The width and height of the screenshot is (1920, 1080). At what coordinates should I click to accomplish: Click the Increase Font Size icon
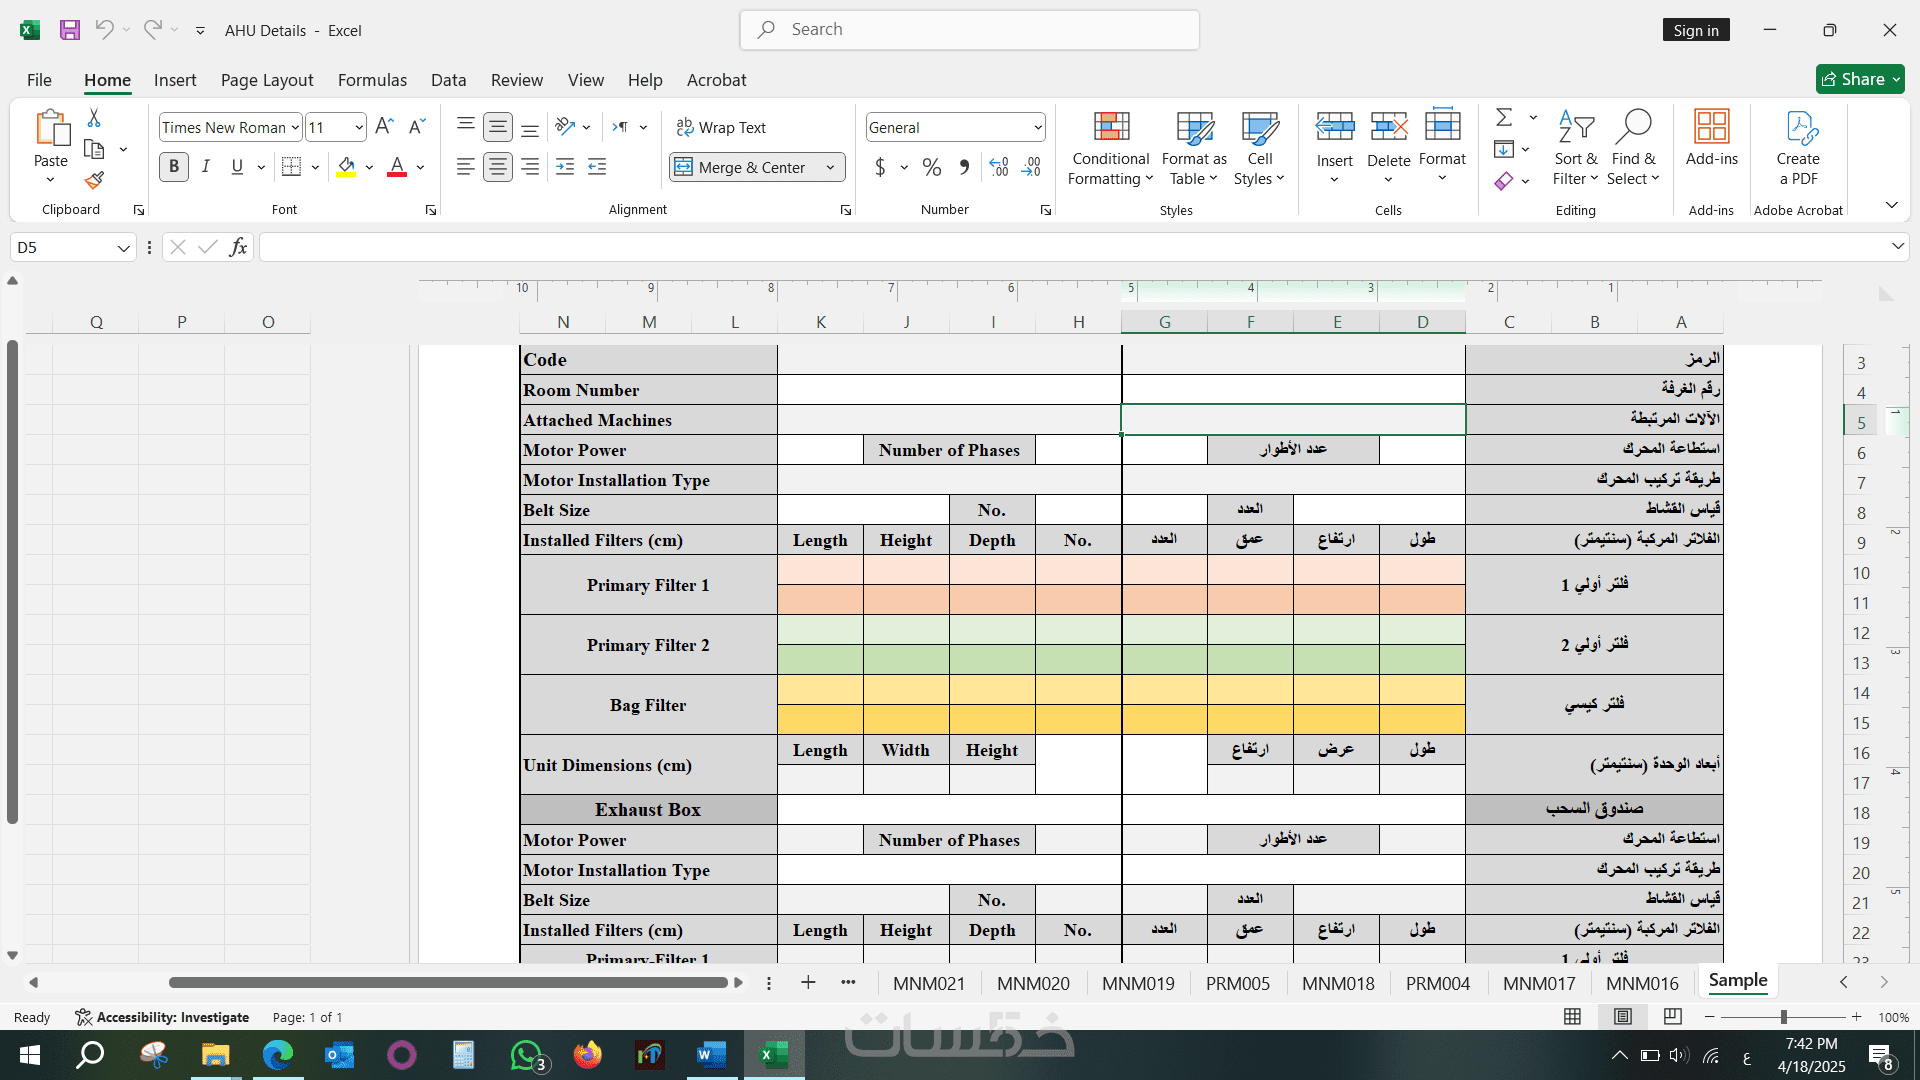click(x=384, y=127)
